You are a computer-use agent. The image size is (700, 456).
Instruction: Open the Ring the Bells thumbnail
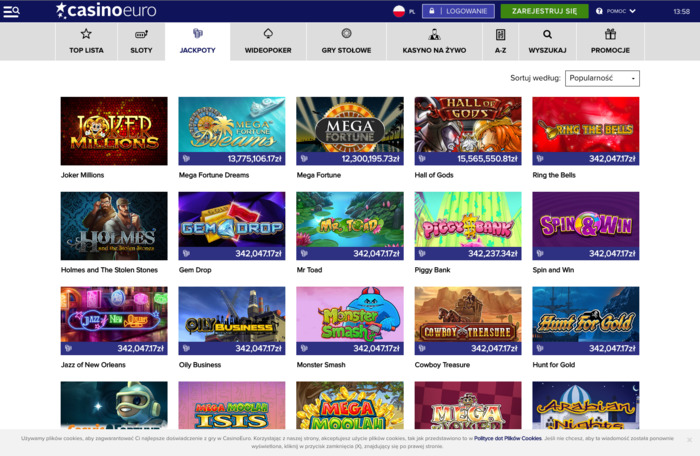pos(586,131)
